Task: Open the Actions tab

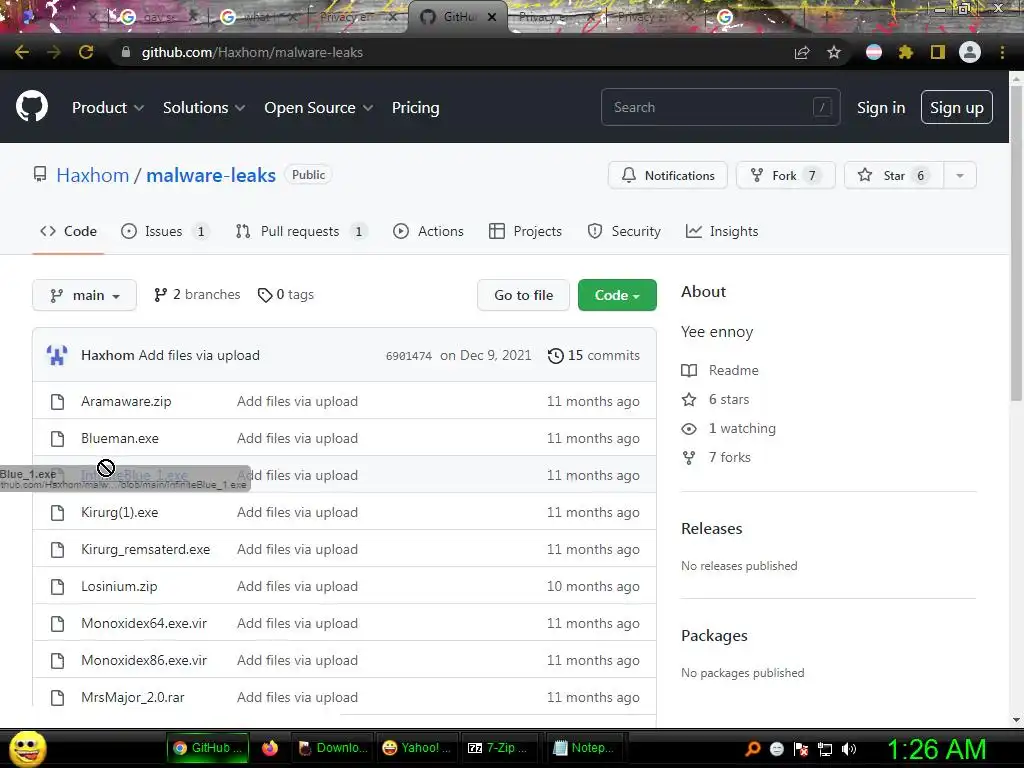Action: [428, 231]
